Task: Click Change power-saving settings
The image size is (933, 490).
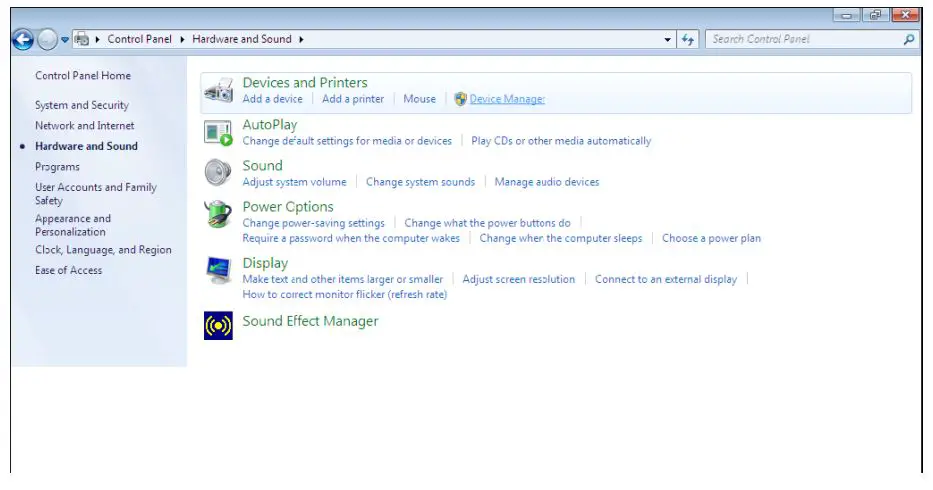Action: 314,223
